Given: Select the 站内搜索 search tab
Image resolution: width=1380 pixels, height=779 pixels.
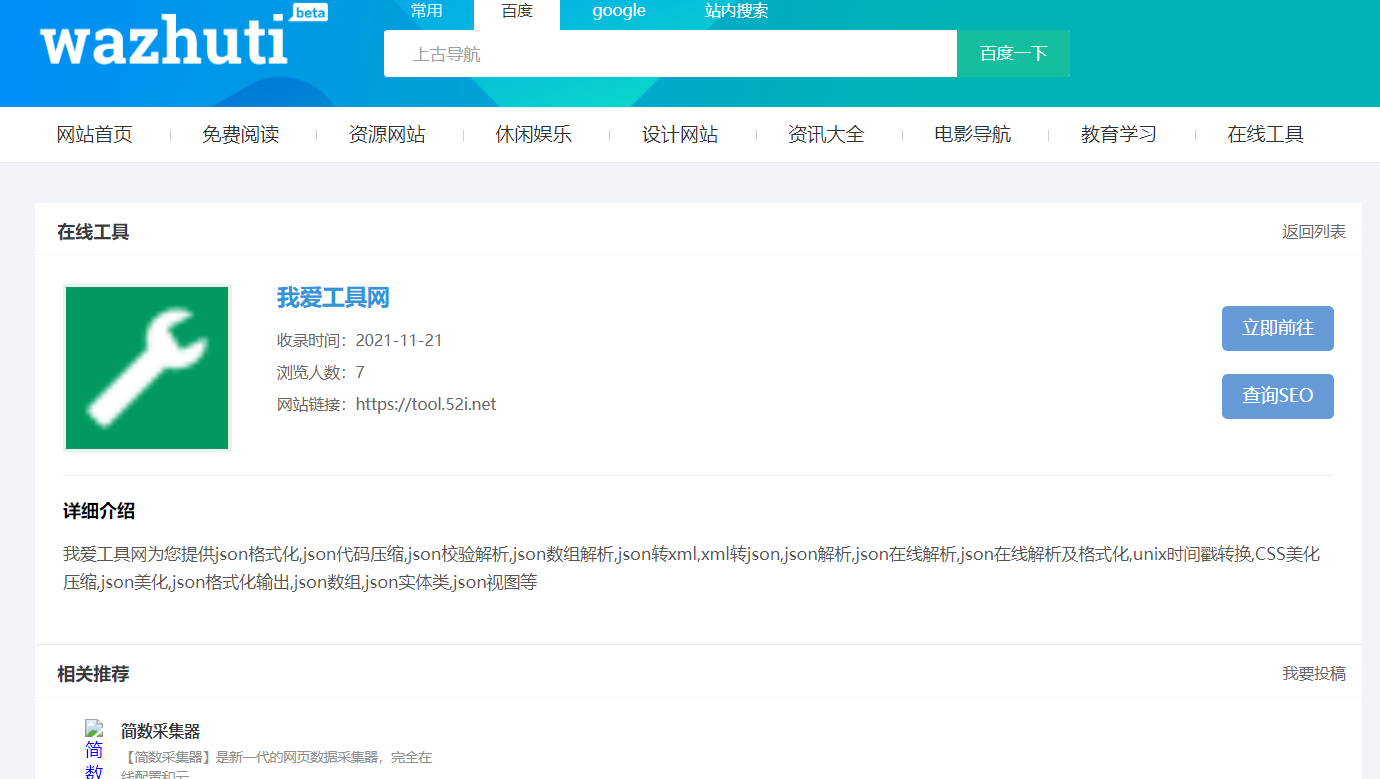Looking at the screenshot, I should (733, 12).
